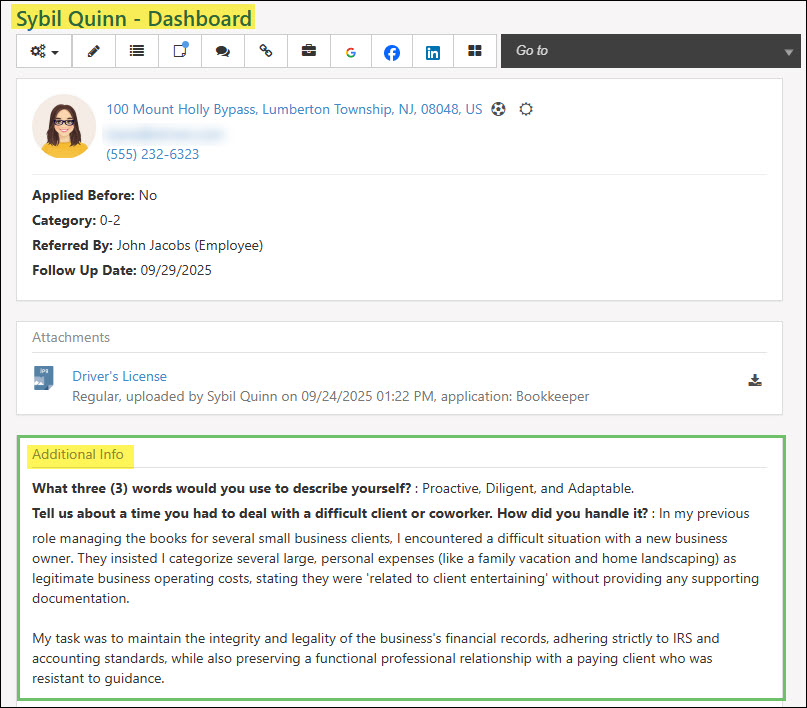
Task: Select the list view icon on the toolbar
Action: point(136,50)
